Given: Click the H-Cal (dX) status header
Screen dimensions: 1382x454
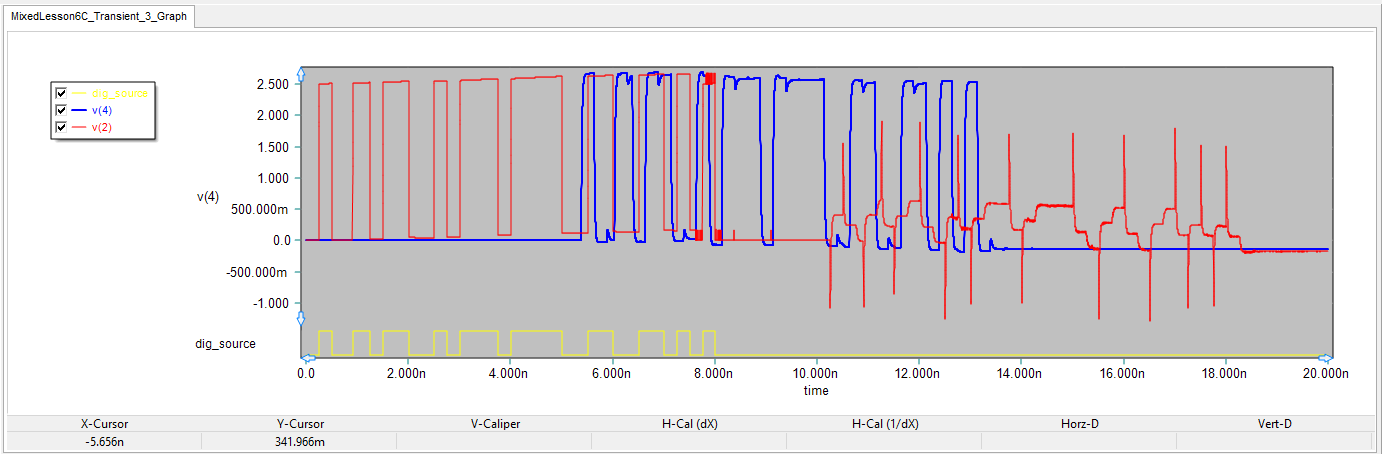Looking at the screenshot, I should [690, 424].
